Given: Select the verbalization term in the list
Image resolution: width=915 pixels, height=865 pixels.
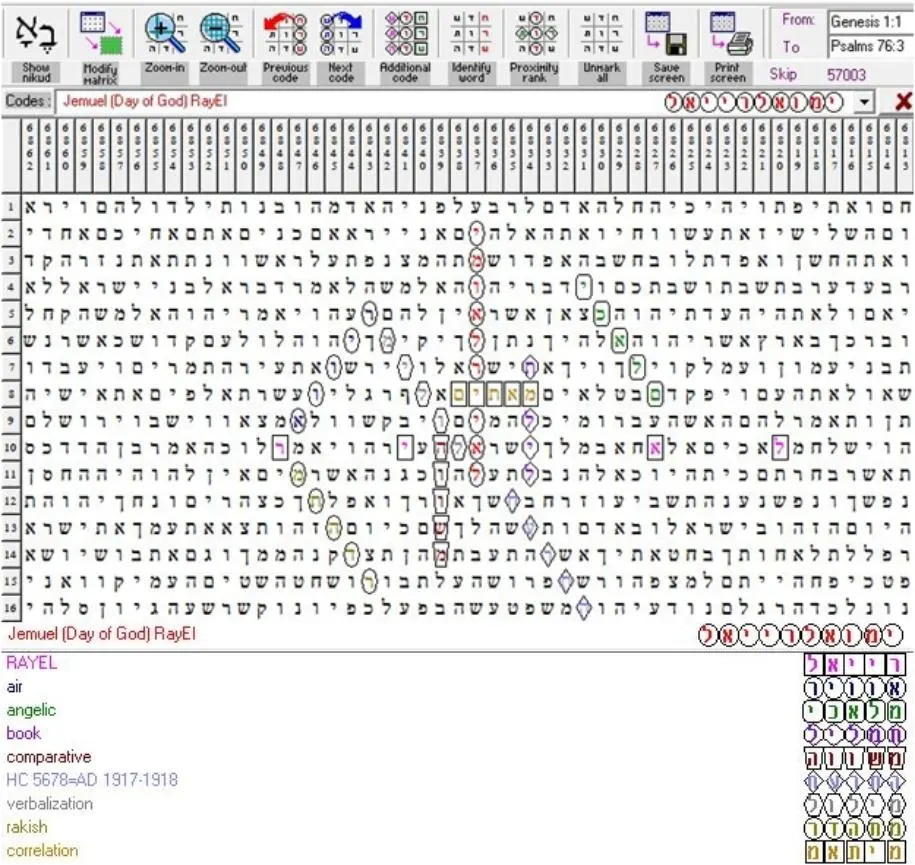Looking at the screenshot, I should point(50,804).
